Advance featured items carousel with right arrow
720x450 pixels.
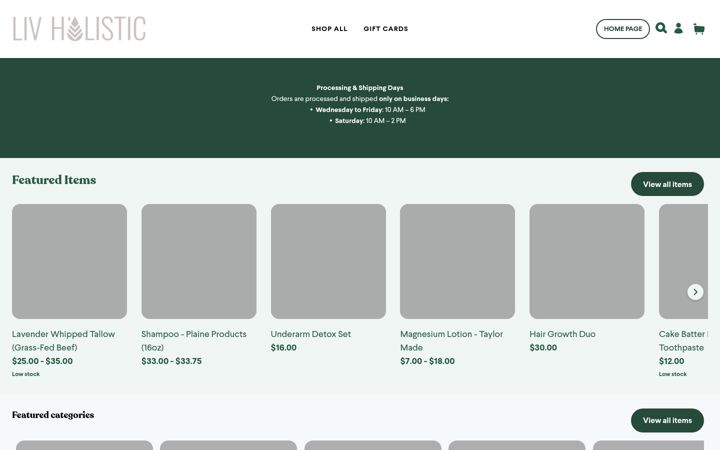(695, 292)
